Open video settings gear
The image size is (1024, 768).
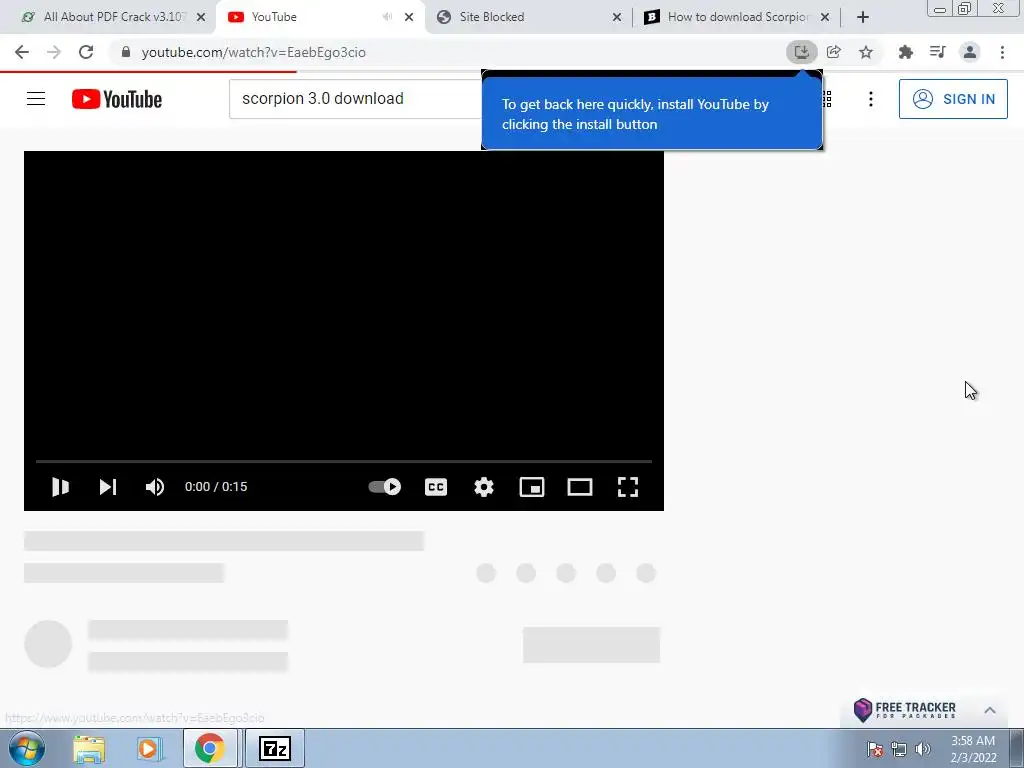tap(484, 487)
